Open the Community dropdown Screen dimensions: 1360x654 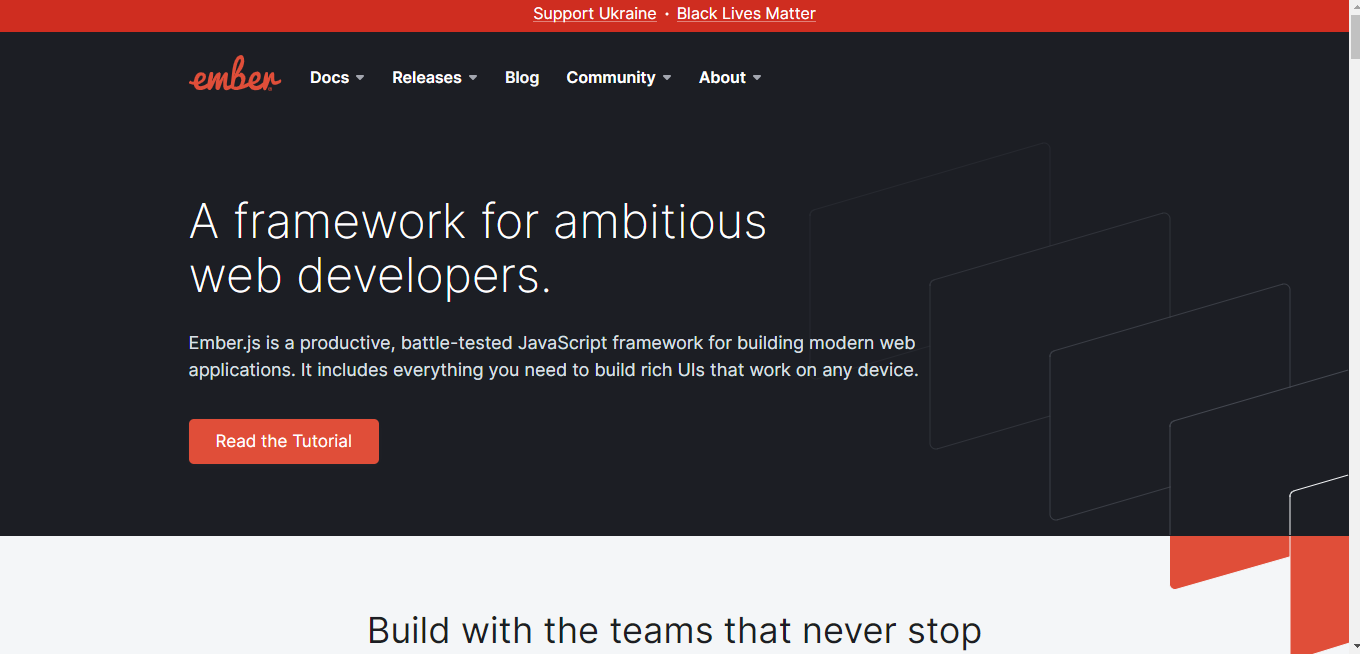coord(619,77)
